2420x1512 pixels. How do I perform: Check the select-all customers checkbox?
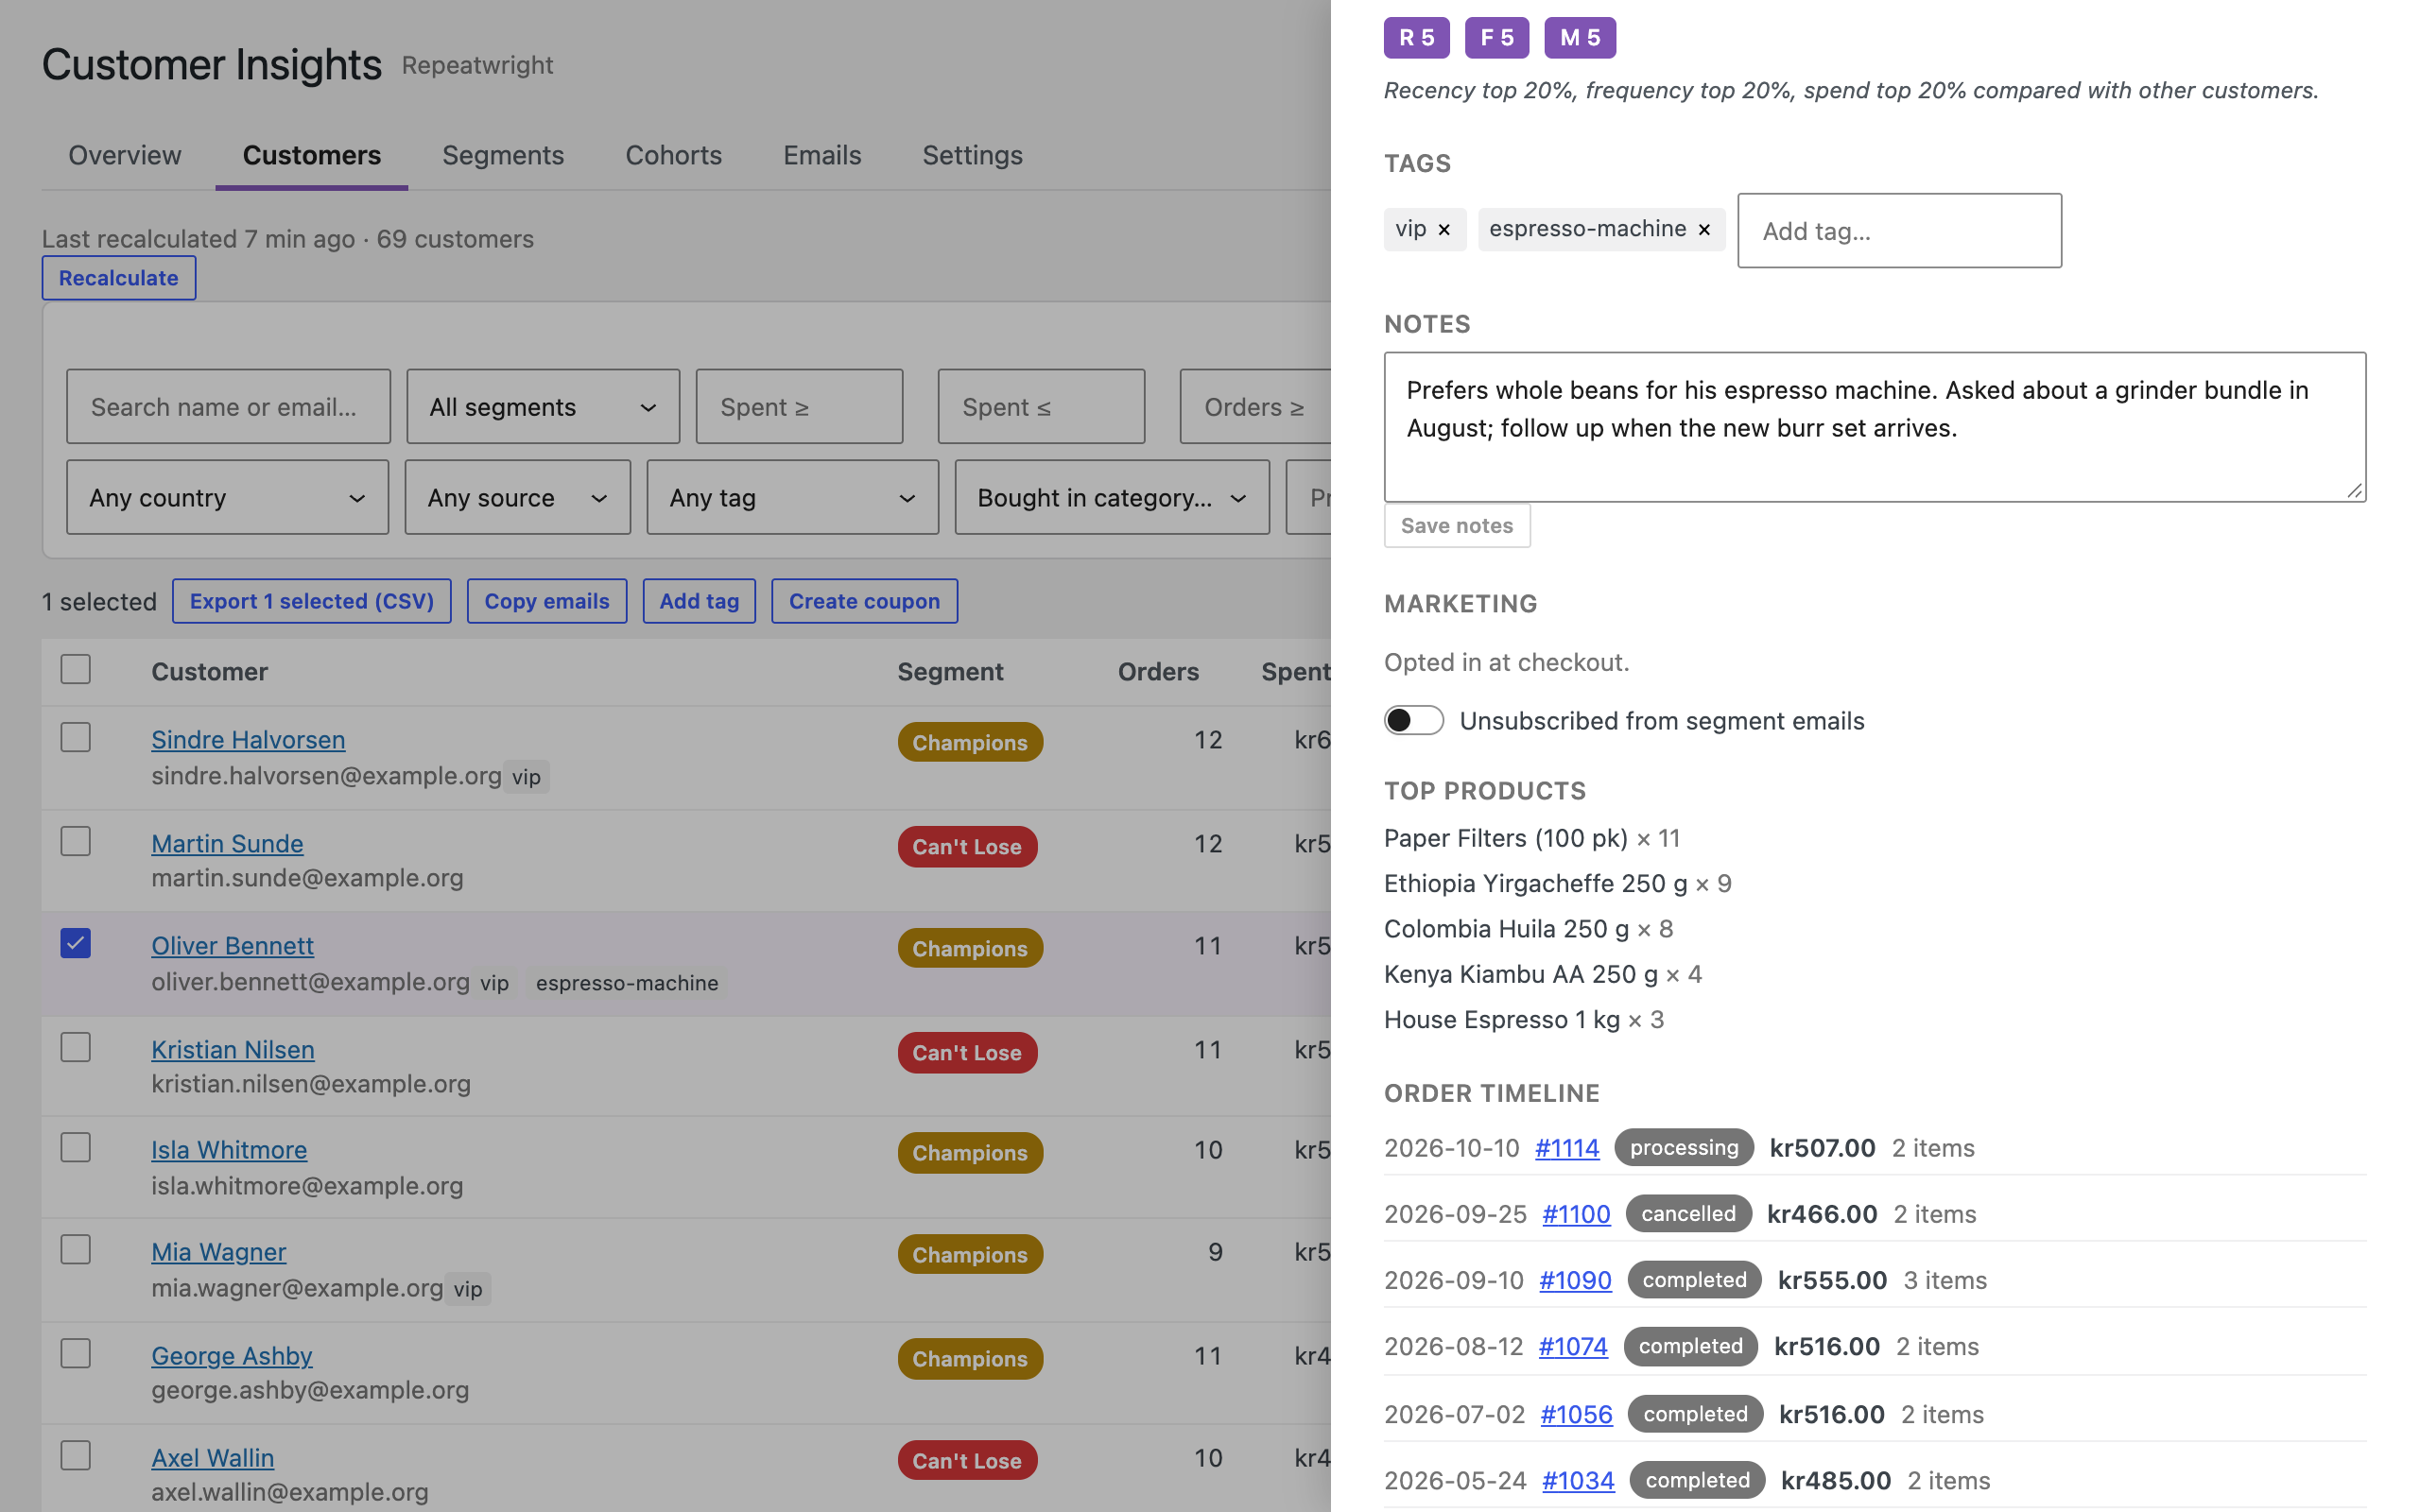(76, 669)
